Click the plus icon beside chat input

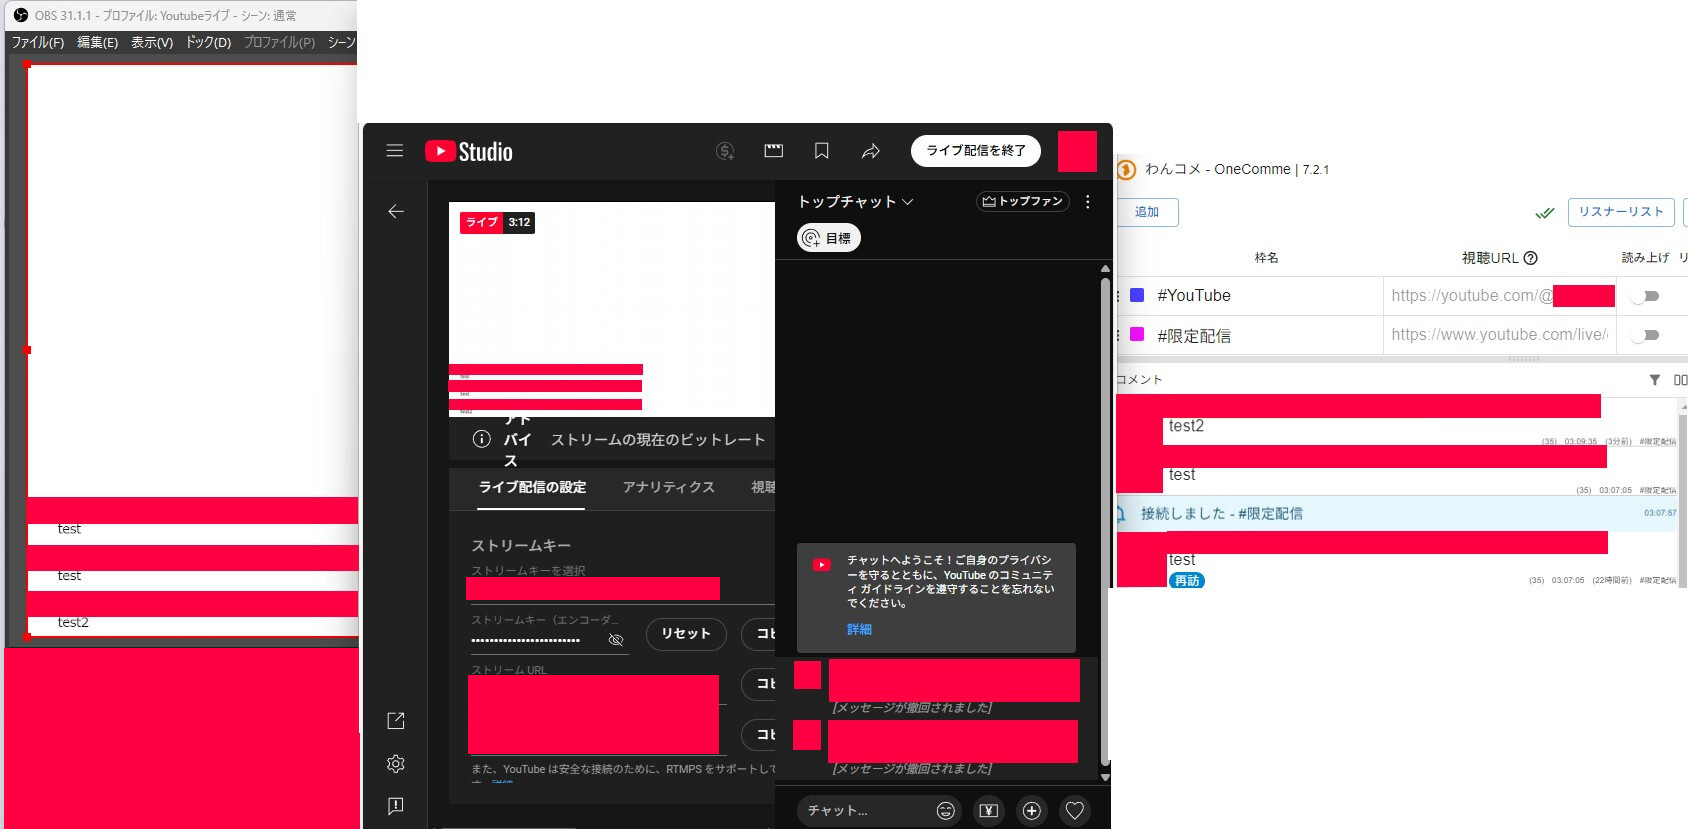click(1032, 811)
